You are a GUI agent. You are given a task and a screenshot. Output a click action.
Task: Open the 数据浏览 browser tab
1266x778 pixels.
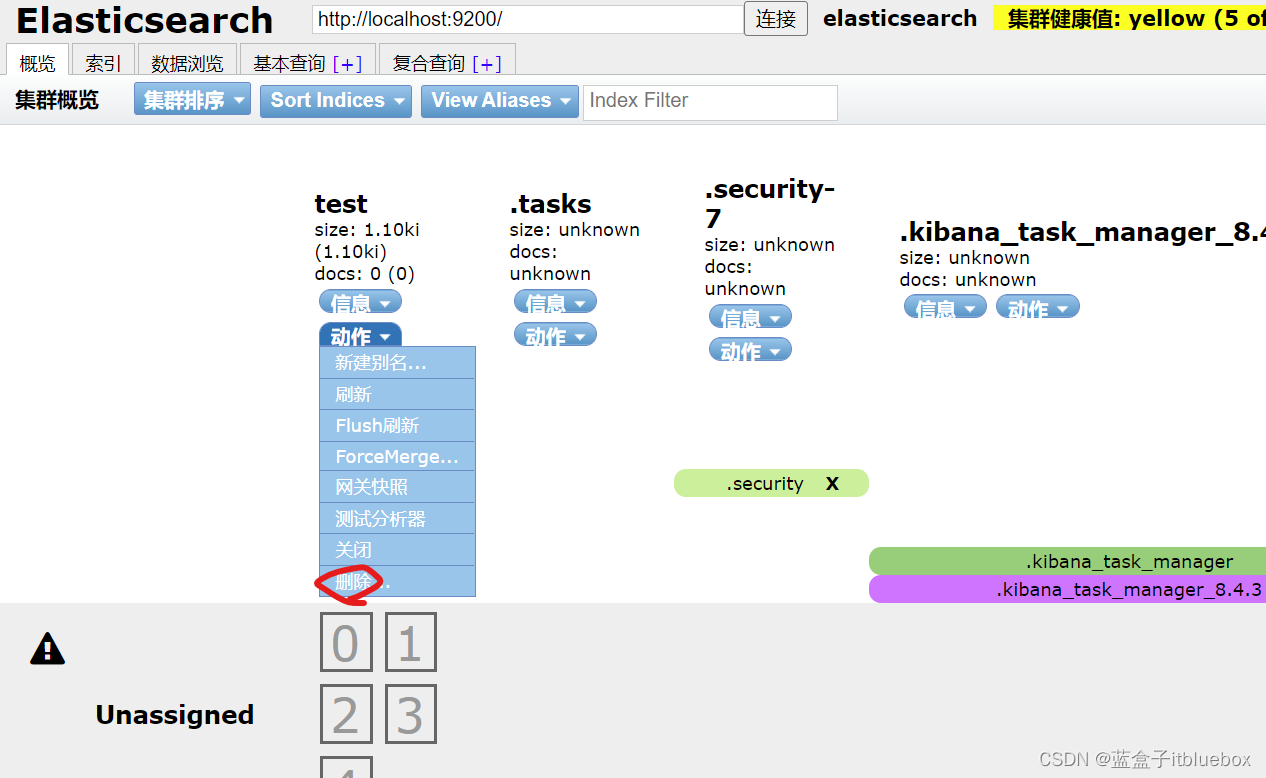coord(187,63)
